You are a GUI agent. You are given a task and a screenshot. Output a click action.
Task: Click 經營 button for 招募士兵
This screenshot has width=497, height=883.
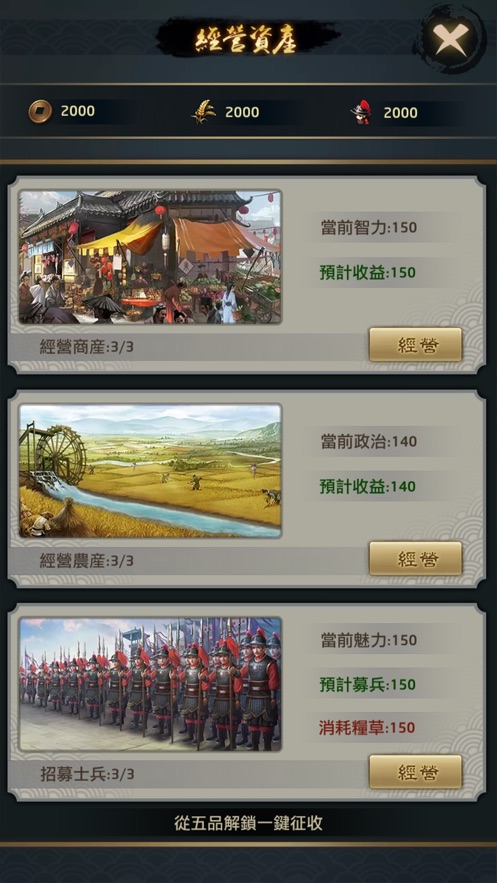(x=415, y=772)
